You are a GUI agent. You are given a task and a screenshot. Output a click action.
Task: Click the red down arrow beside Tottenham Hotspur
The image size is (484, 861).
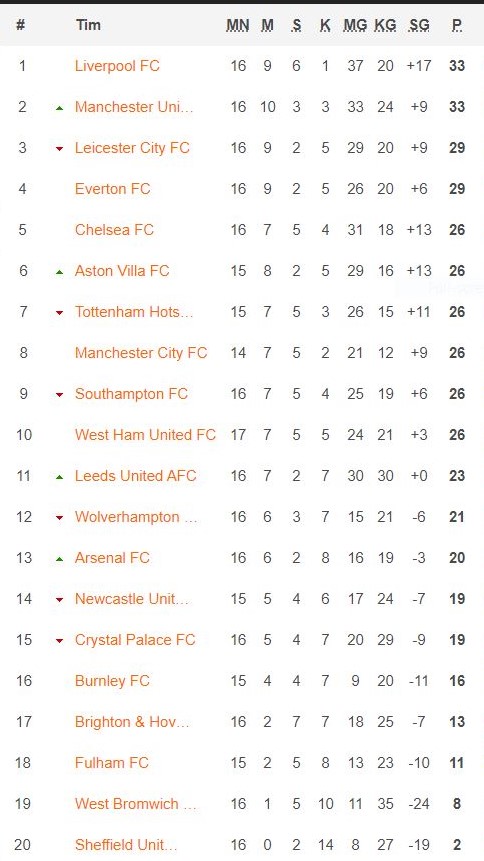[x=59, y=313]
